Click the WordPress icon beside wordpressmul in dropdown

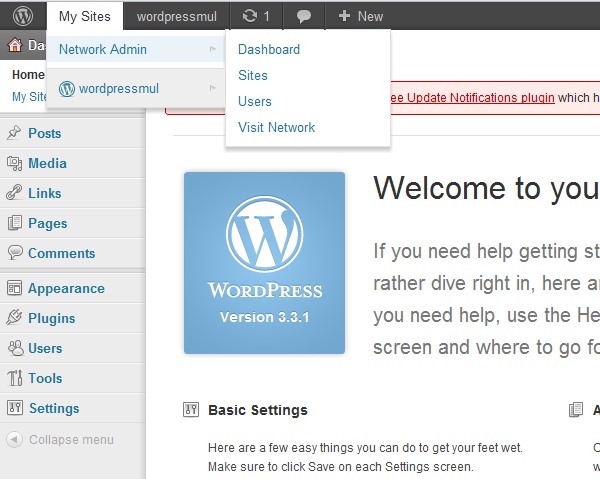coord(67,89)
